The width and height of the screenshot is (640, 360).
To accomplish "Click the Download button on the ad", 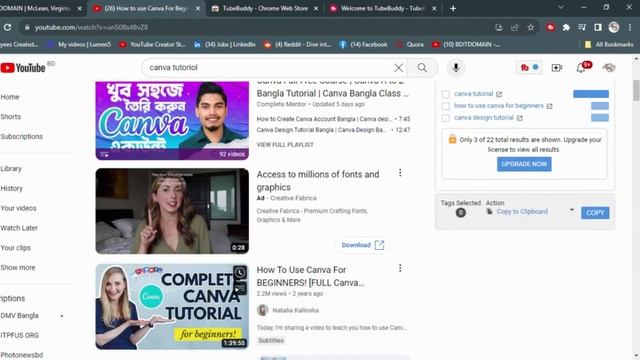I will pyautogui.click(x=362, y=245).
